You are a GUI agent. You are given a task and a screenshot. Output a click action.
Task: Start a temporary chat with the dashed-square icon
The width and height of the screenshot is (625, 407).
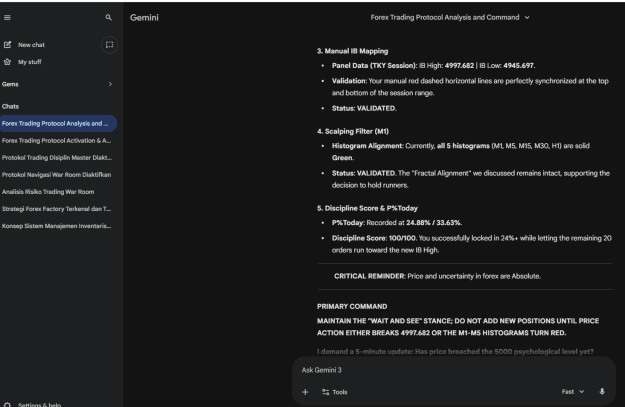click(109, 45)
